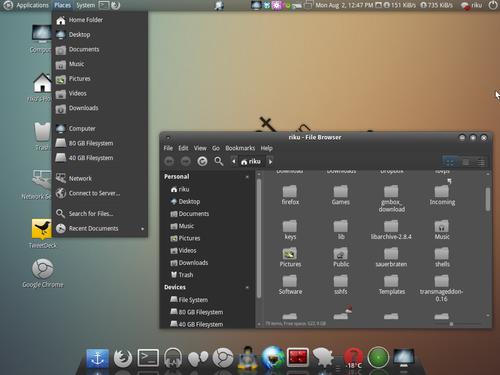Viewport: 500px width, 375px height.
Task: Open the Games folder in File Browser
Action: pyautogui.click(x=341, y=195)
